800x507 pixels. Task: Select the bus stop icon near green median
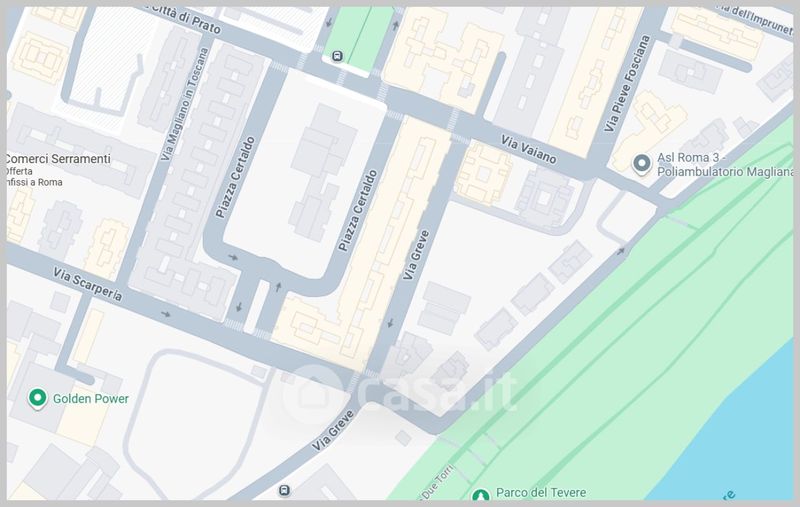point(337,56)
